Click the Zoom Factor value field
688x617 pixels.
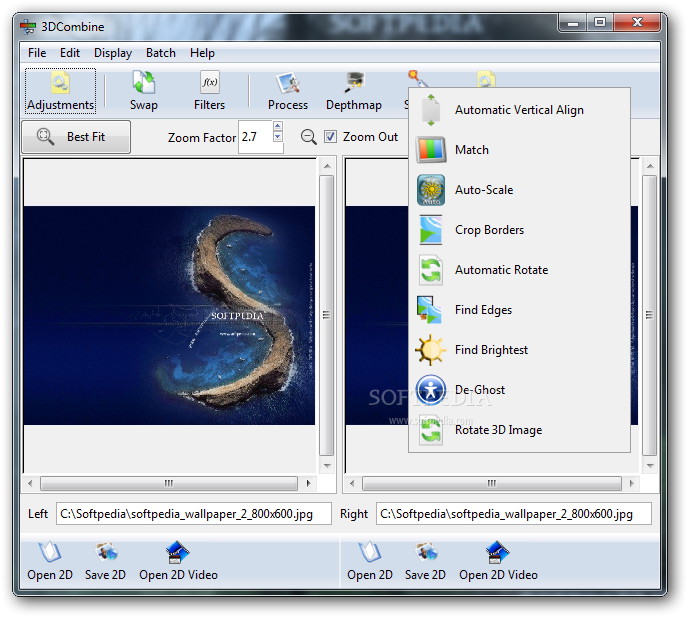(x=256, y=137)
